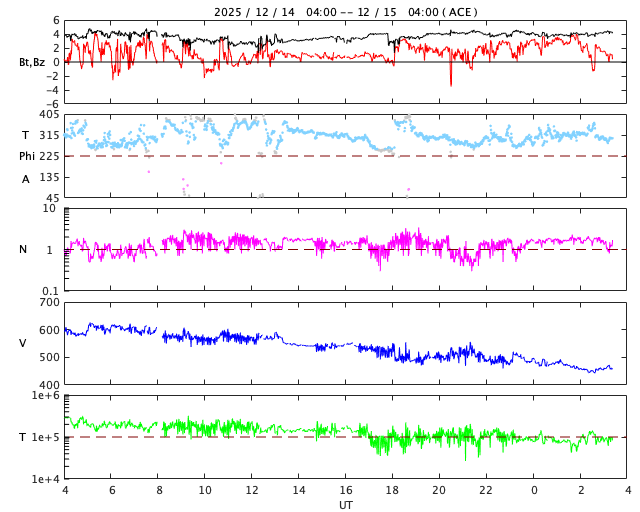Click the 0.1 tick on the density axis
This screenshot has width=640, height=512.
coord(50,290)
